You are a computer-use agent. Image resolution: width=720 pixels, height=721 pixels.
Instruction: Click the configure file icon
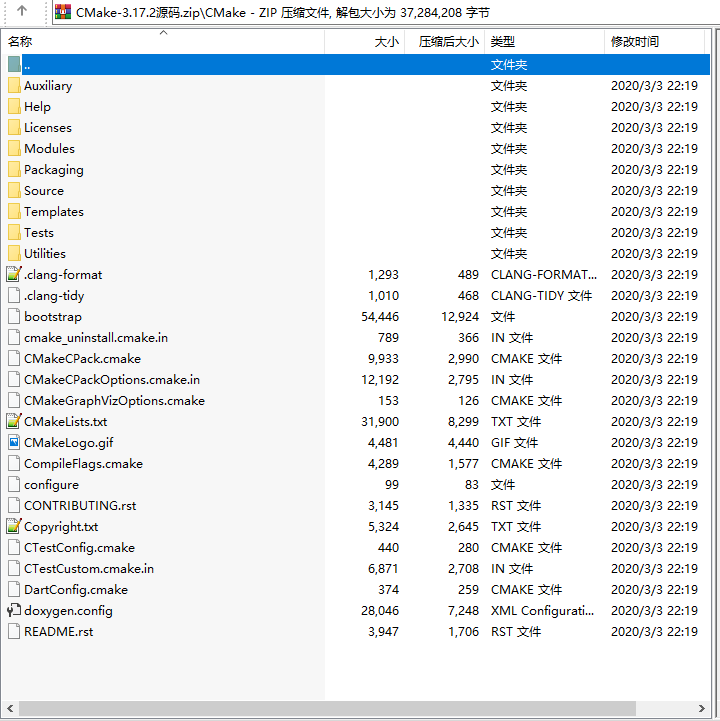coord(14,485)
